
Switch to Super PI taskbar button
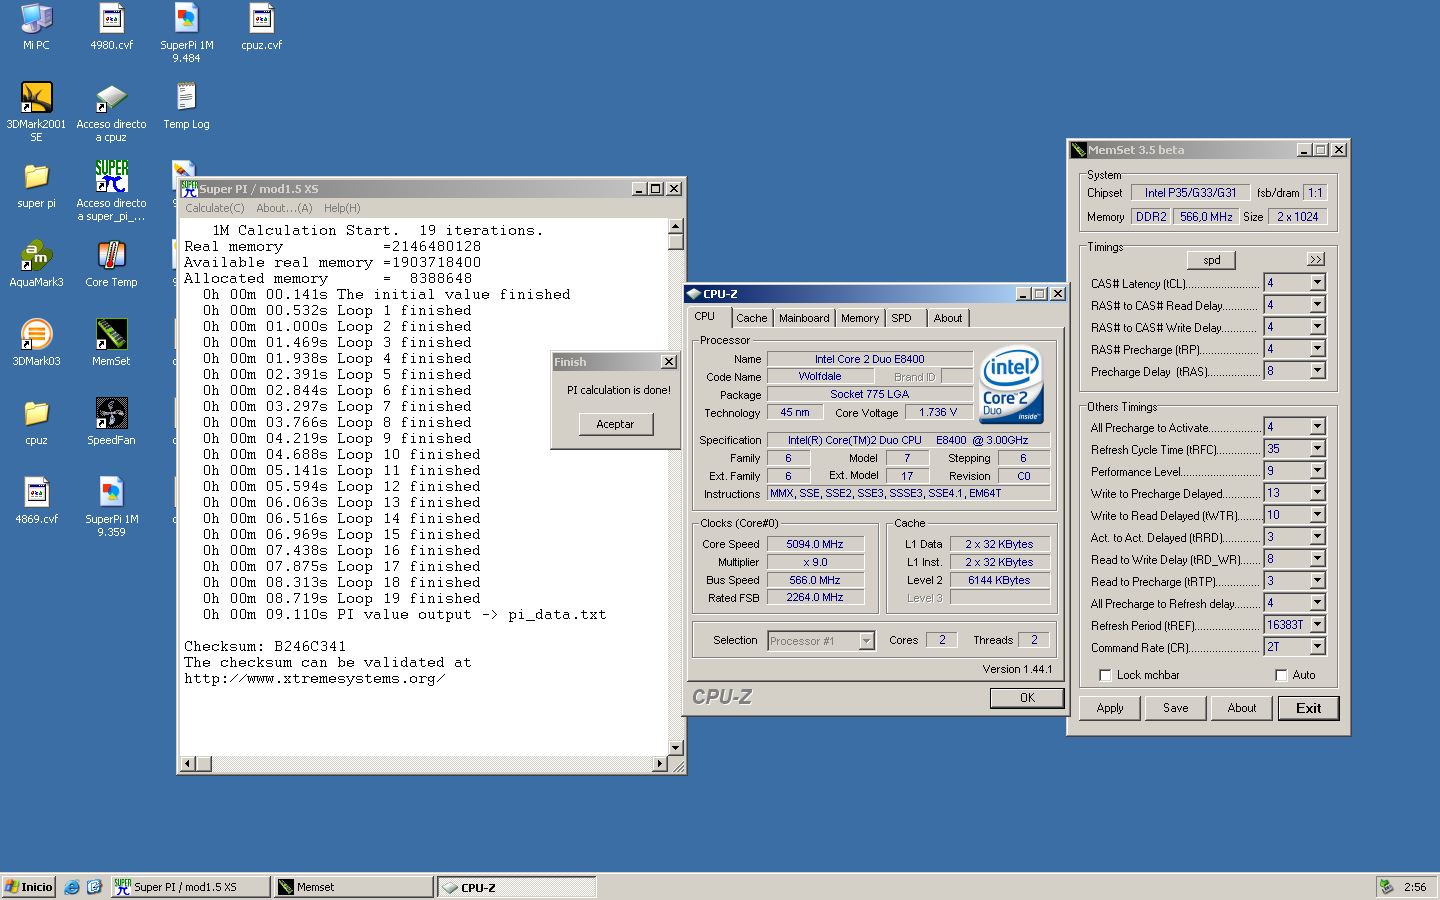(x=191, y=887)
